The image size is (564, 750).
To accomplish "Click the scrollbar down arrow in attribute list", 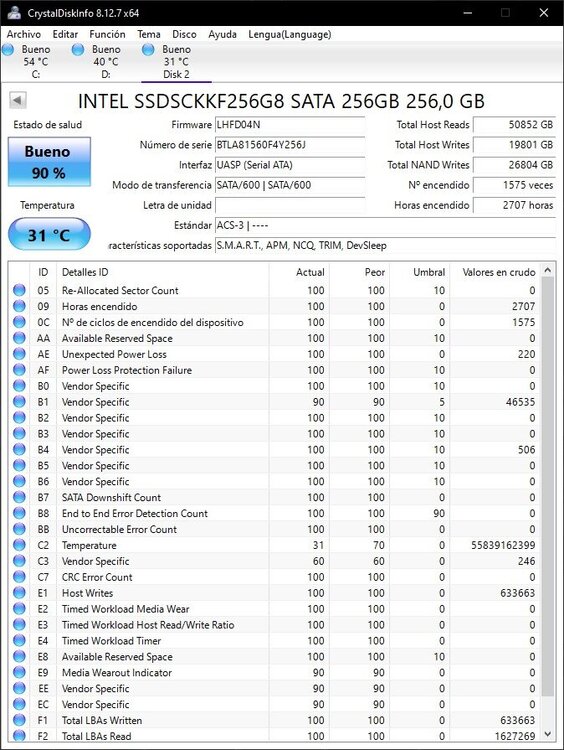I will (548, 734).
